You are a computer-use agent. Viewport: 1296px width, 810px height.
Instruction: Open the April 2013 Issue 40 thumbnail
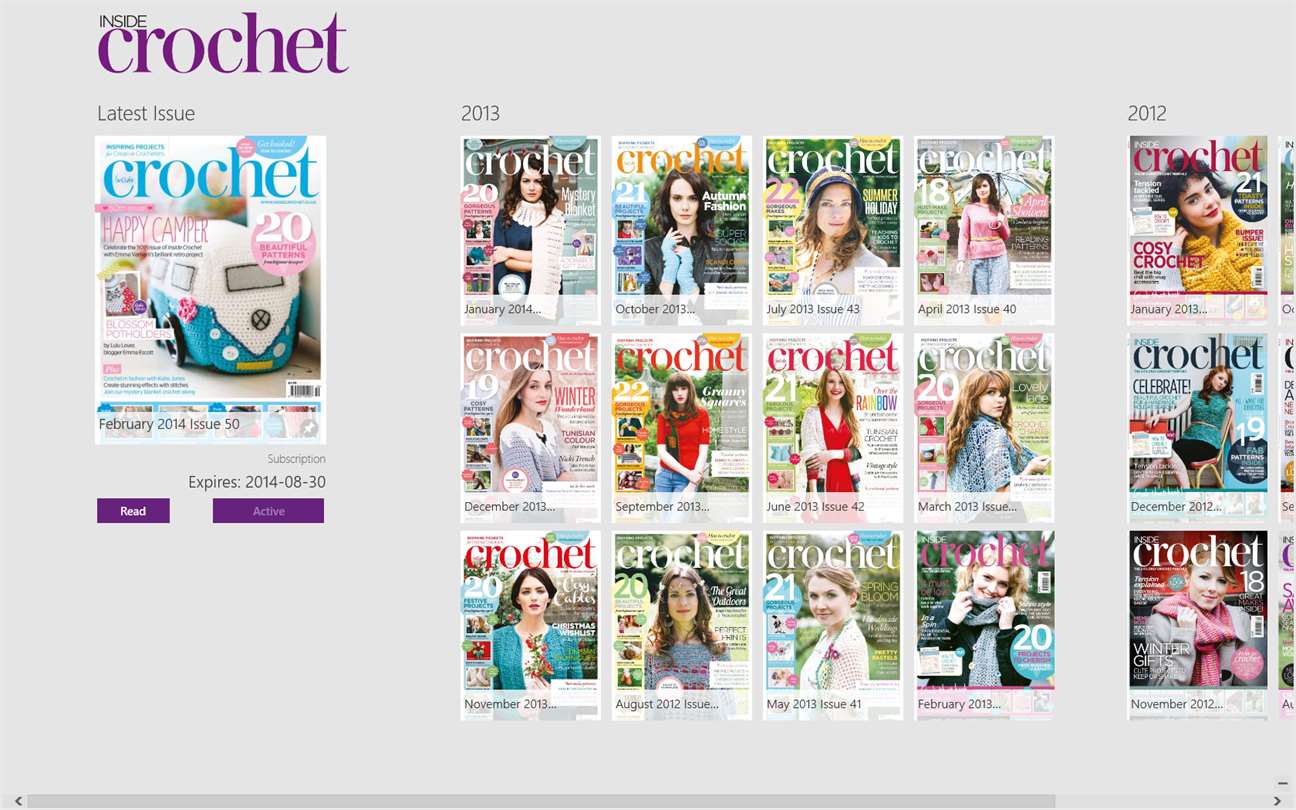tap(983, 230)
